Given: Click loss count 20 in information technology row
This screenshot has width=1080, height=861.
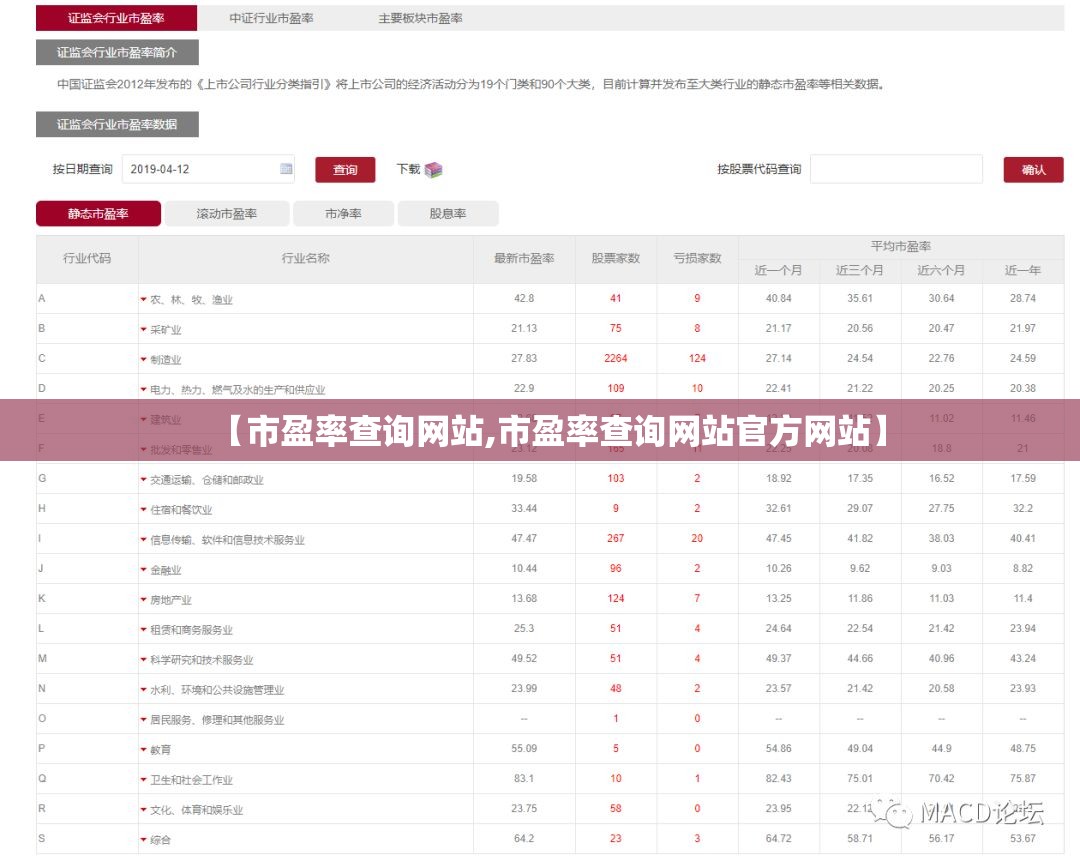Looking at the screenshot, I should (697, 538).
